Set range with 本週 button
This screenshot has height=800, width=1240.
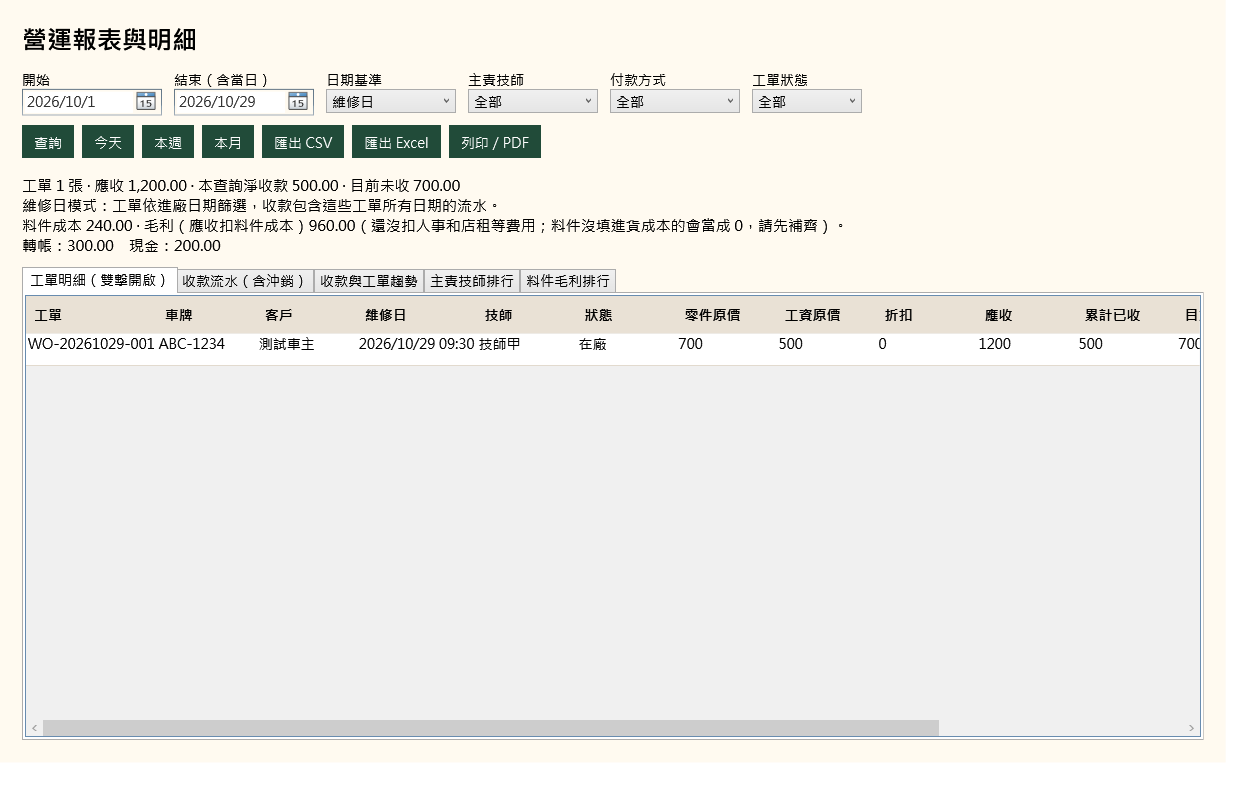(x=168, y=142)
